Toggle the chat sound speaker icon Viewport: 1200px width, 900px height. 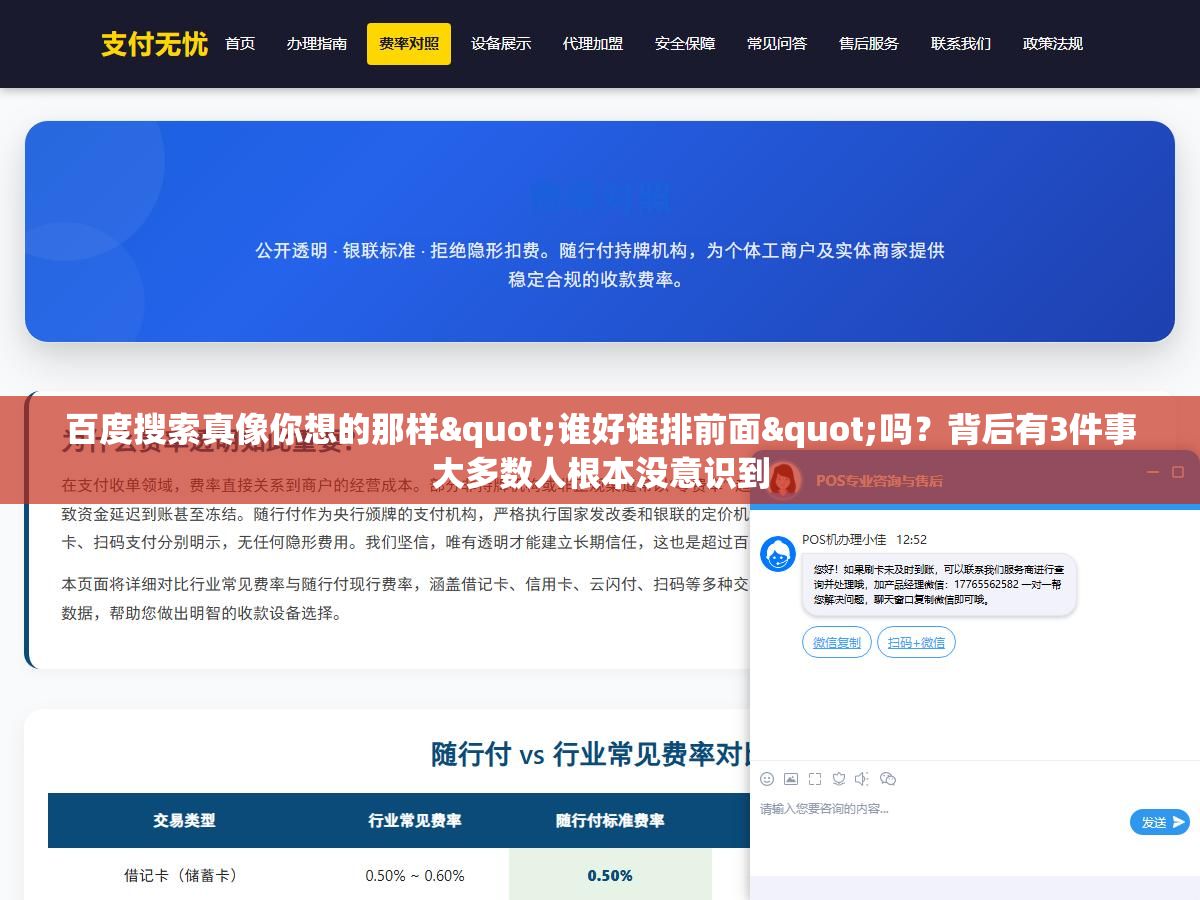point(862,779)
